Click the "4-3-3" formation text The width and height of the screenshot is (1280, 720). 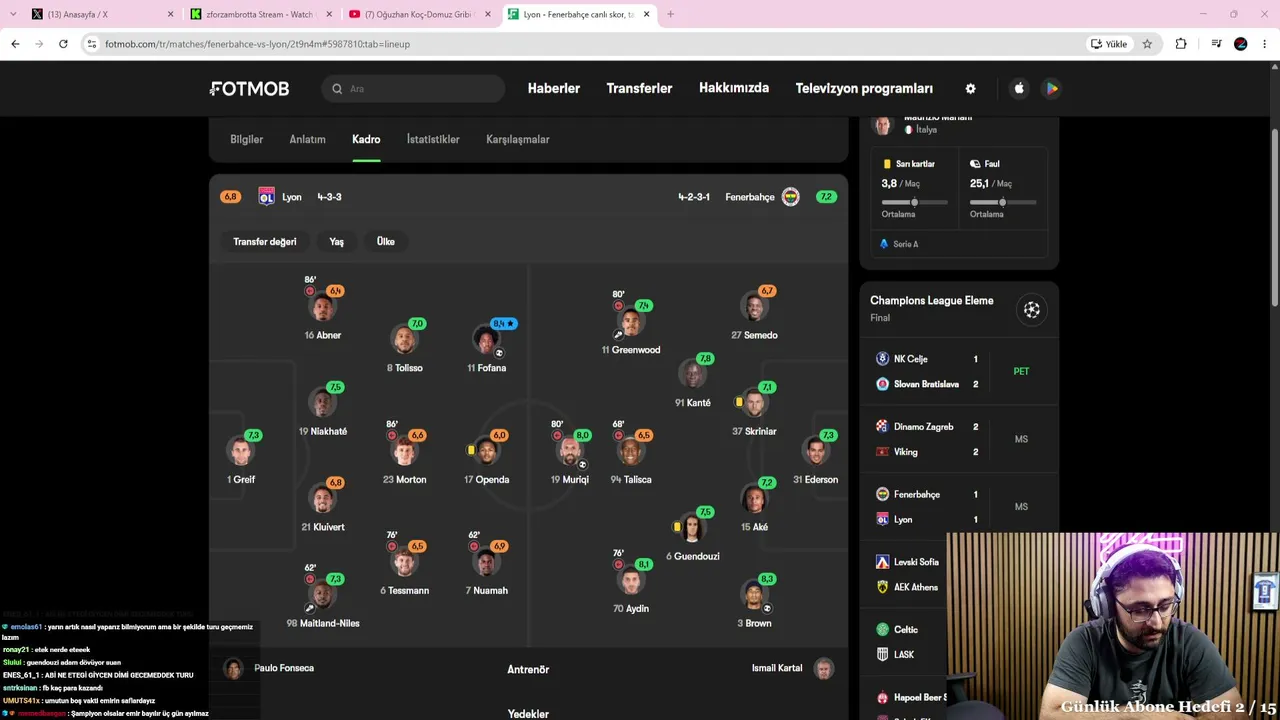329,197
